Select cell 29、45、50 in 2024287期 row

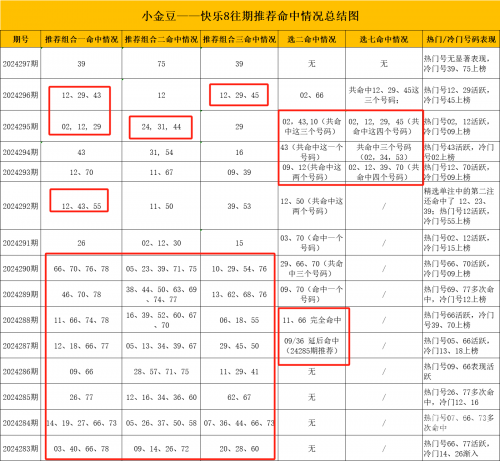click(x=239, y=346)
